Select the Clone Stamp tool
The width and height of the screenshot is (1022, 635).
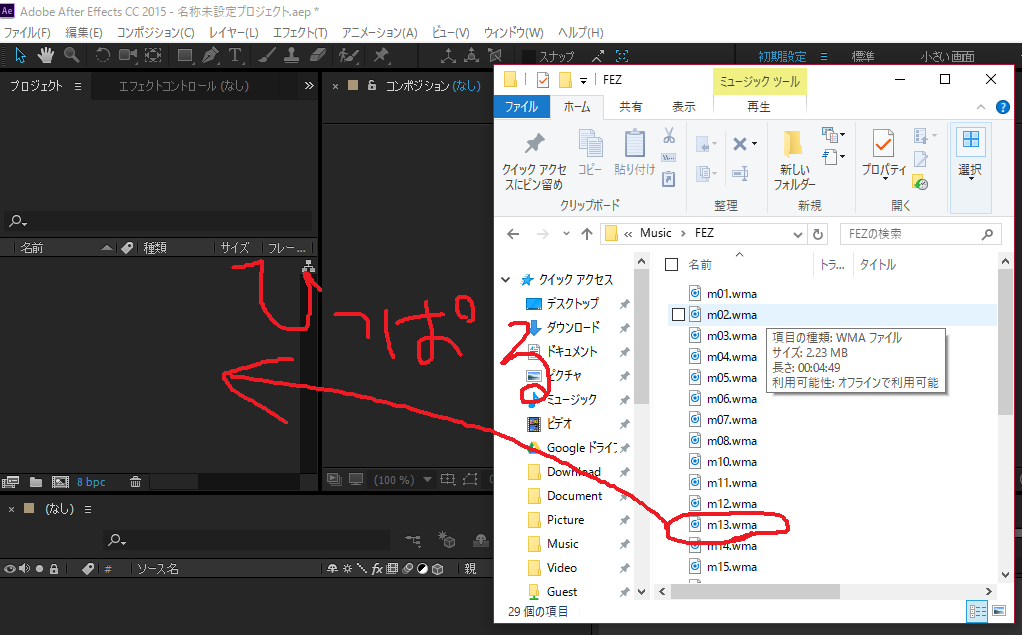point(291,55)
